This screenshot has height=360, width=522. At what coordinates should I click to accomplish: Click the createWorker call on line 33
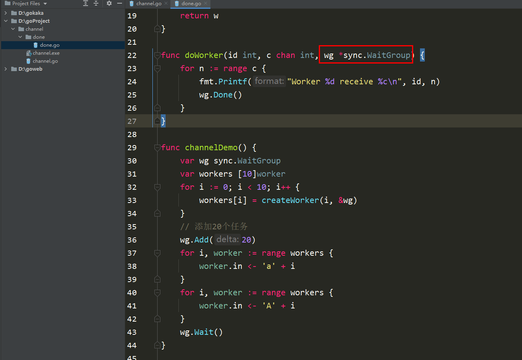pyautogui.click(x=290, y=200)
